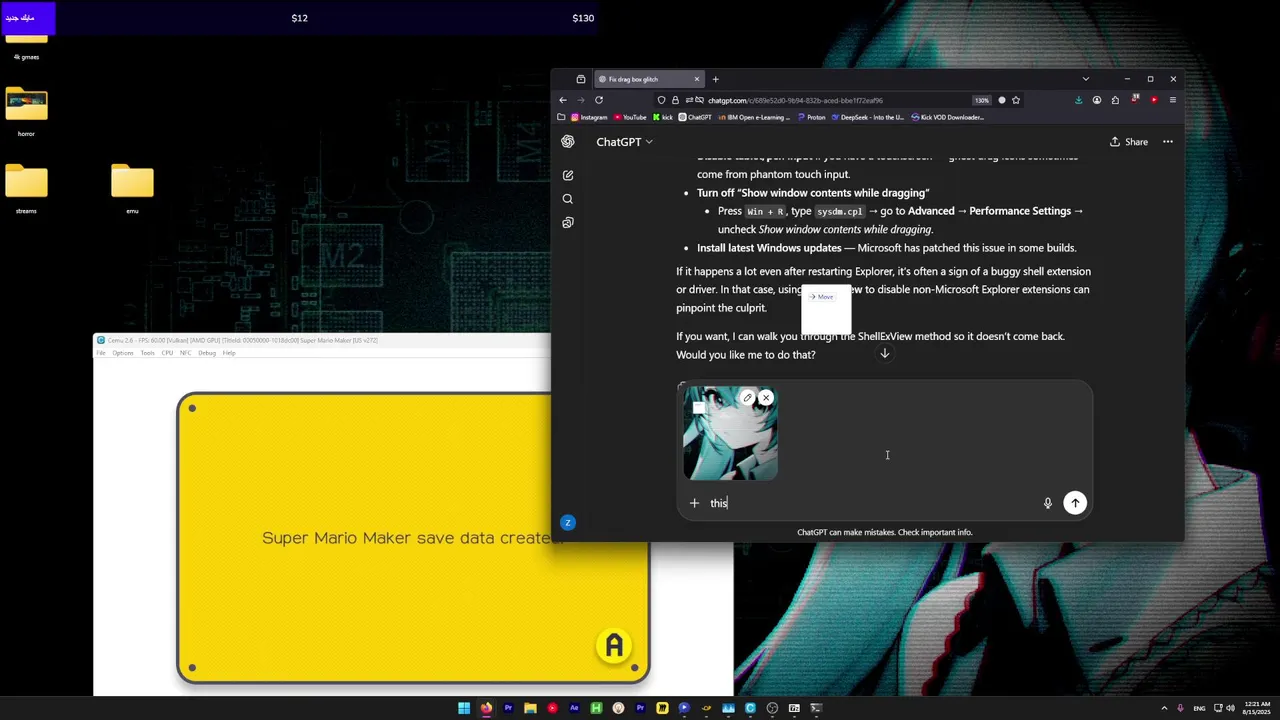
Task: Open the Firefox extensions puzzle icon
Action: pos(1115,100)
